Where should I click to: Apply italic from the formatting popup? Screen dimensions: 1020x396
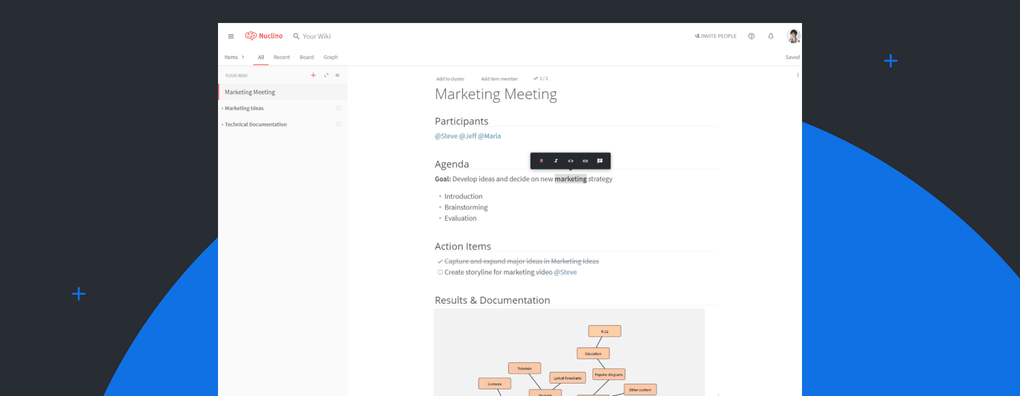pyautogui.click(x=556, y=161)
